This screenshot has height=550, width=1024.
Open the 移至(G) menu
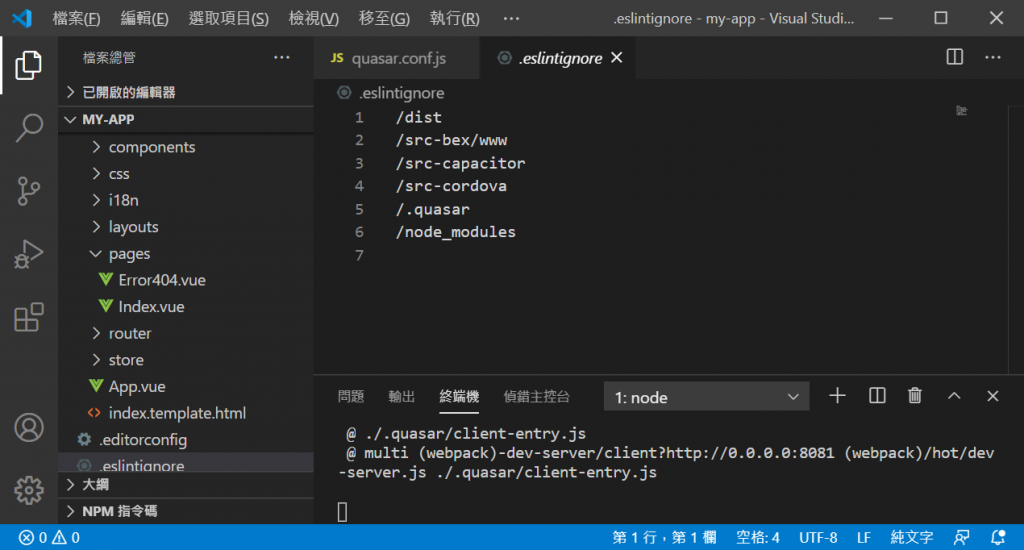[384, 18]
